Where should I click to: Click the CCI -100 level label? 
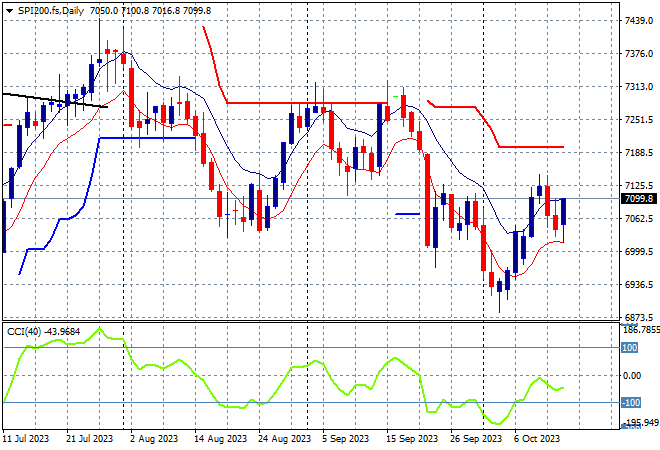point(631,403)
